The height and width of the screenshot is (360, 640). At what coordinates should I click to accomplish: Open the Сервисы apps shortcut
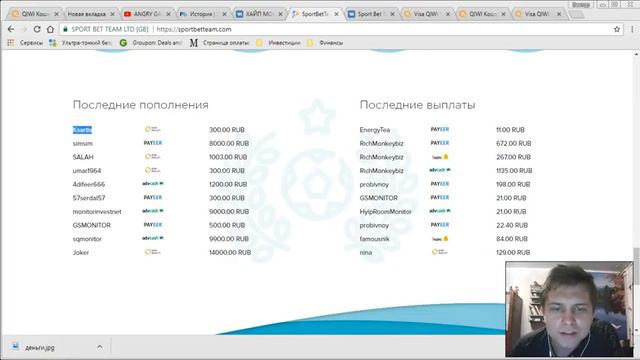[25, 42]
